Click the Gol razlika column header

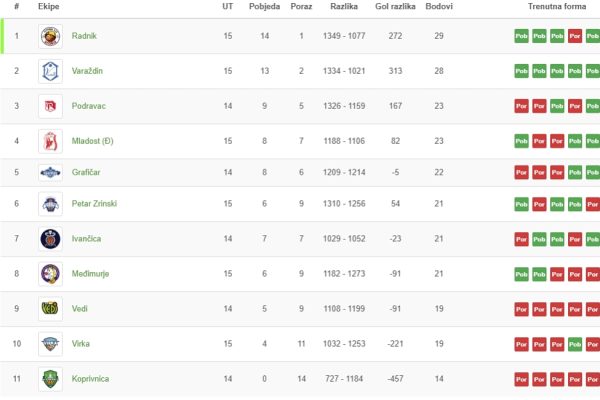click(395, 7)
